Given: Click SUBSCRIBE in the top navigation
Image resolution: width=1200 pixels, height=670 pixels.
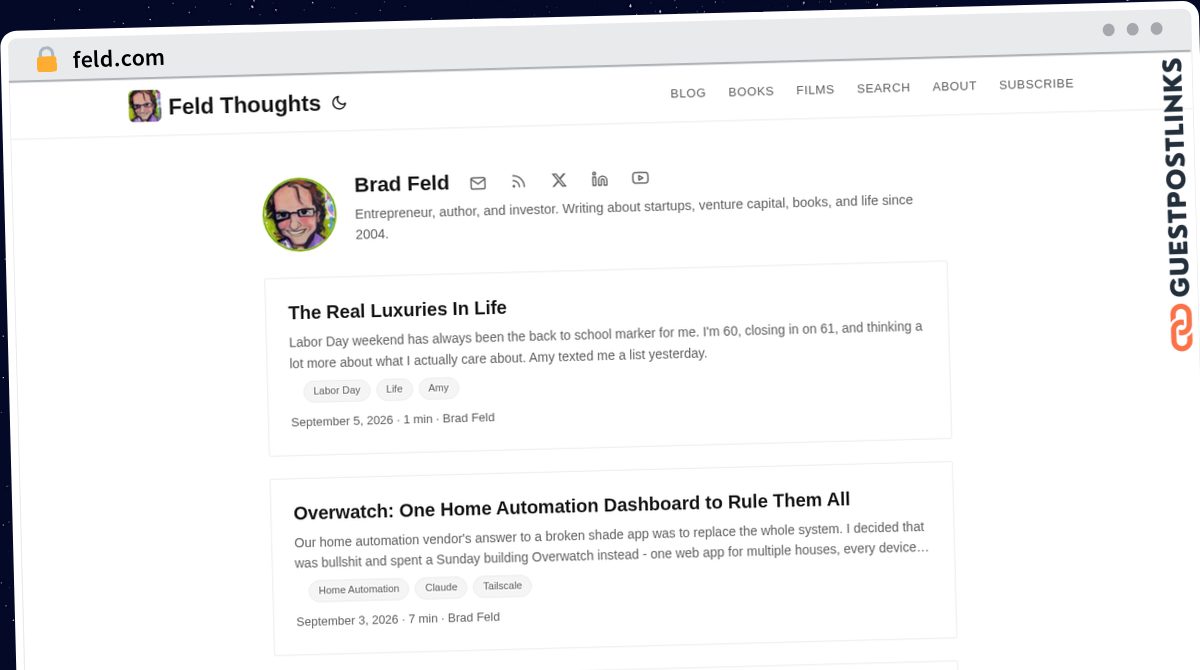Looking at the screenshot, I should (1036, 84).
